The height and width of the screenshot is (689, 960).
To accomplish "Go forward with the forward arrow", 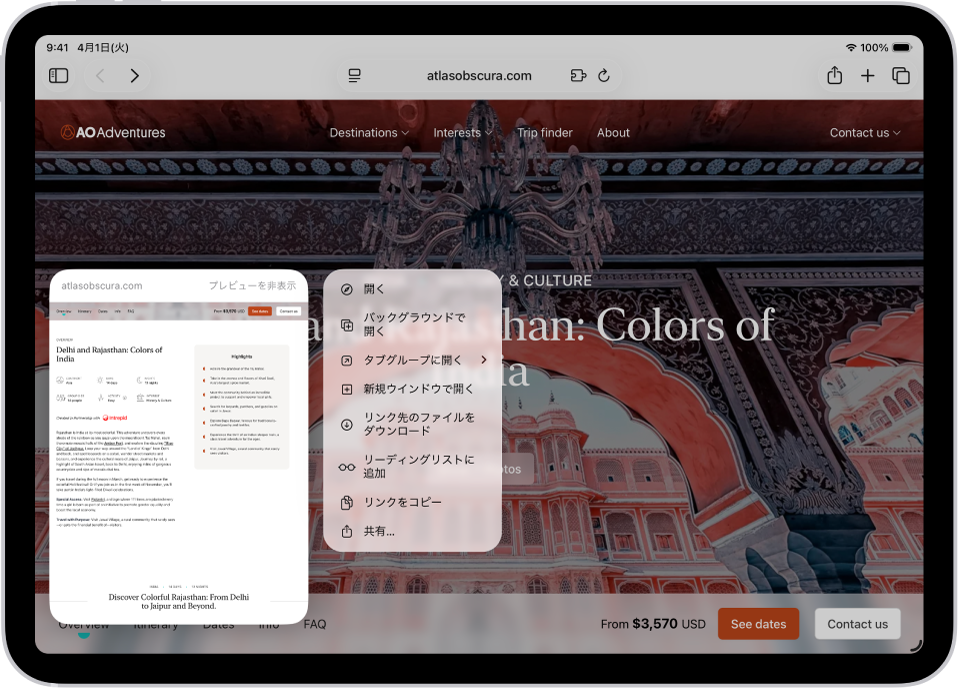I will 135,75.
